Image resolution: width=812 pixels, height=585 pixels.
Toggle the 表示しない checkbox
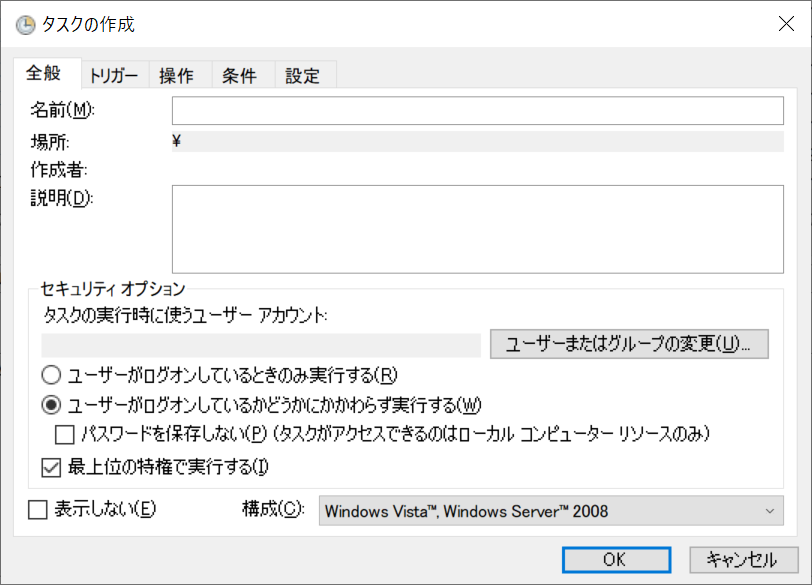(x=38, y=509)
